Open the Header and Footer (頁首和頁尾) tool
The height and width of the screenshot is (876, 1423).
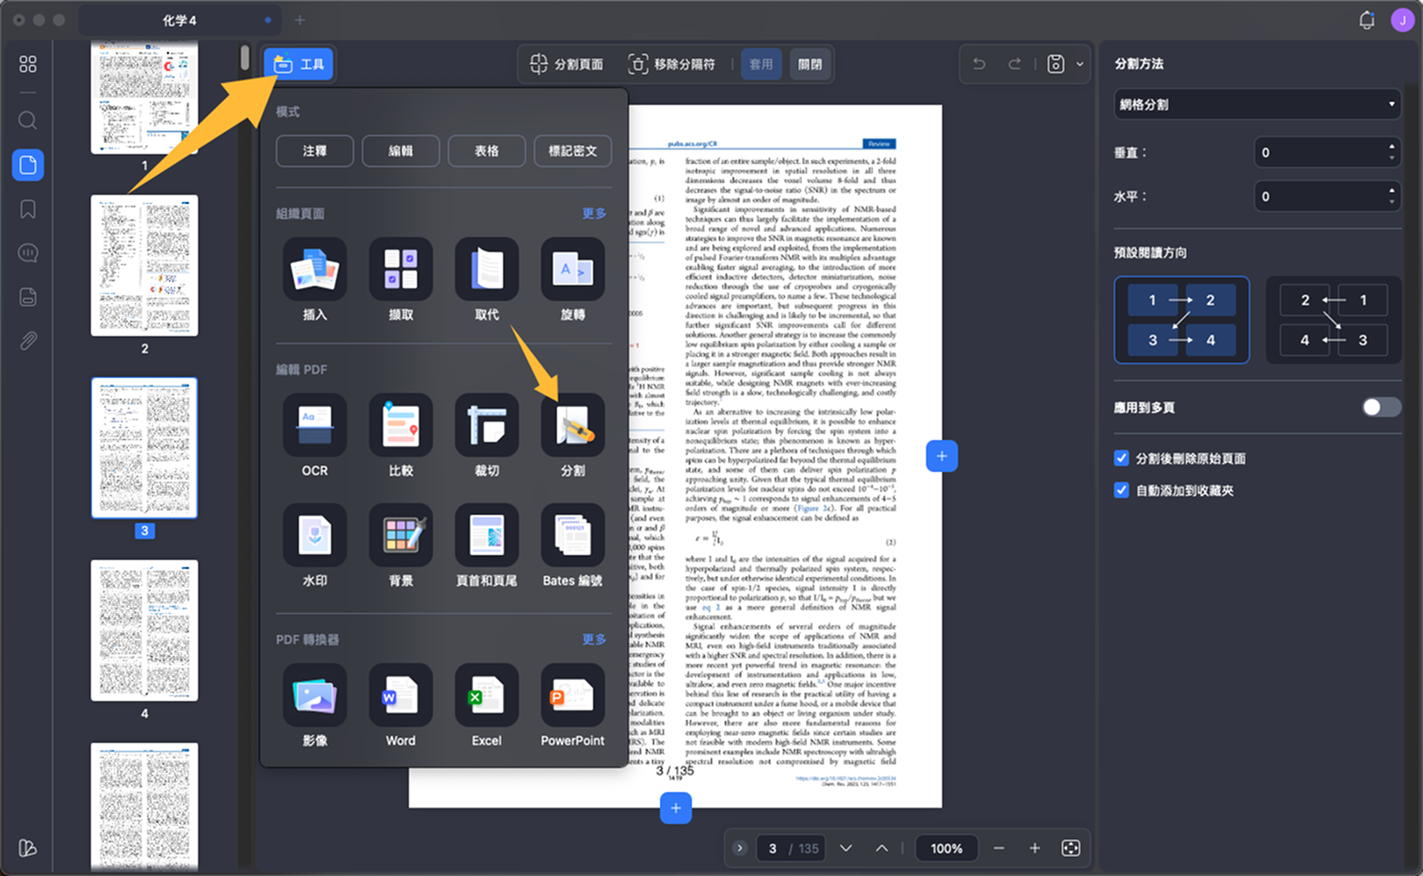click(487, 535)
